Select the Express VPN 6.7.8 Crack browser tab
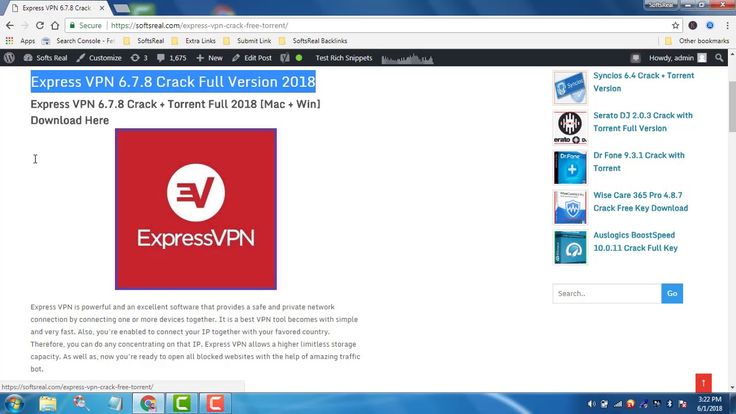The height and width of the screenshot is (414, 736). (x=56, y=8)
